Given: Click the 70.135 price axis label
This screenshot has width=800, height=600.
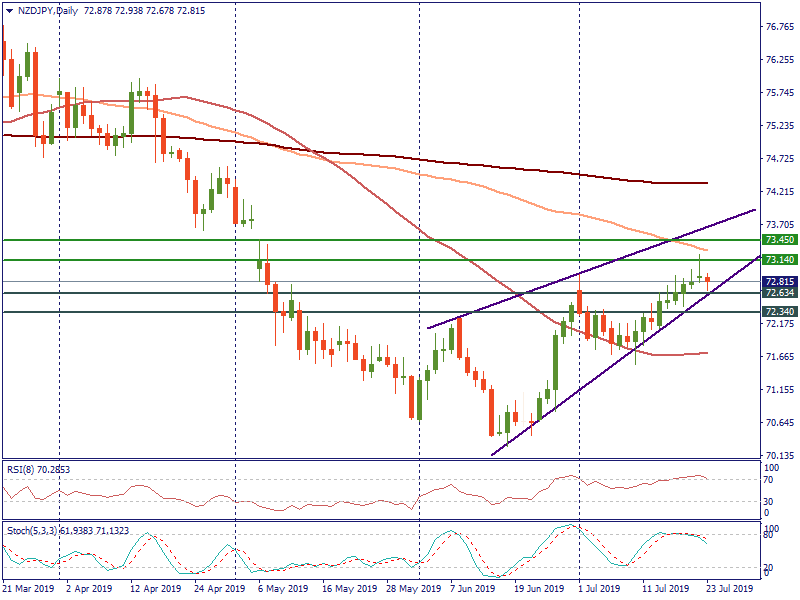Looking at the screenshot, I should click(x=778, y=455).
